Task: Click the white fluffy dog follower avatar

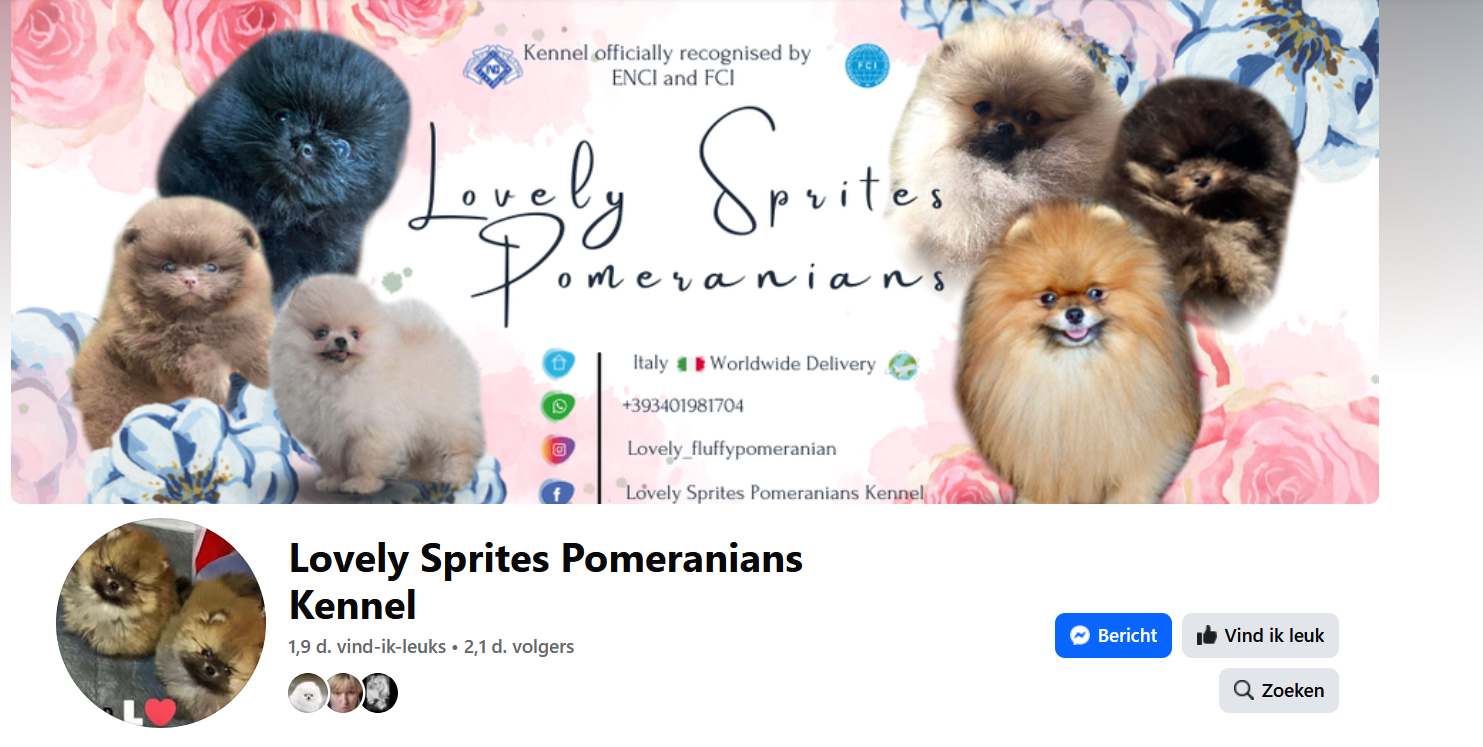Action: (x=307, y=693)
